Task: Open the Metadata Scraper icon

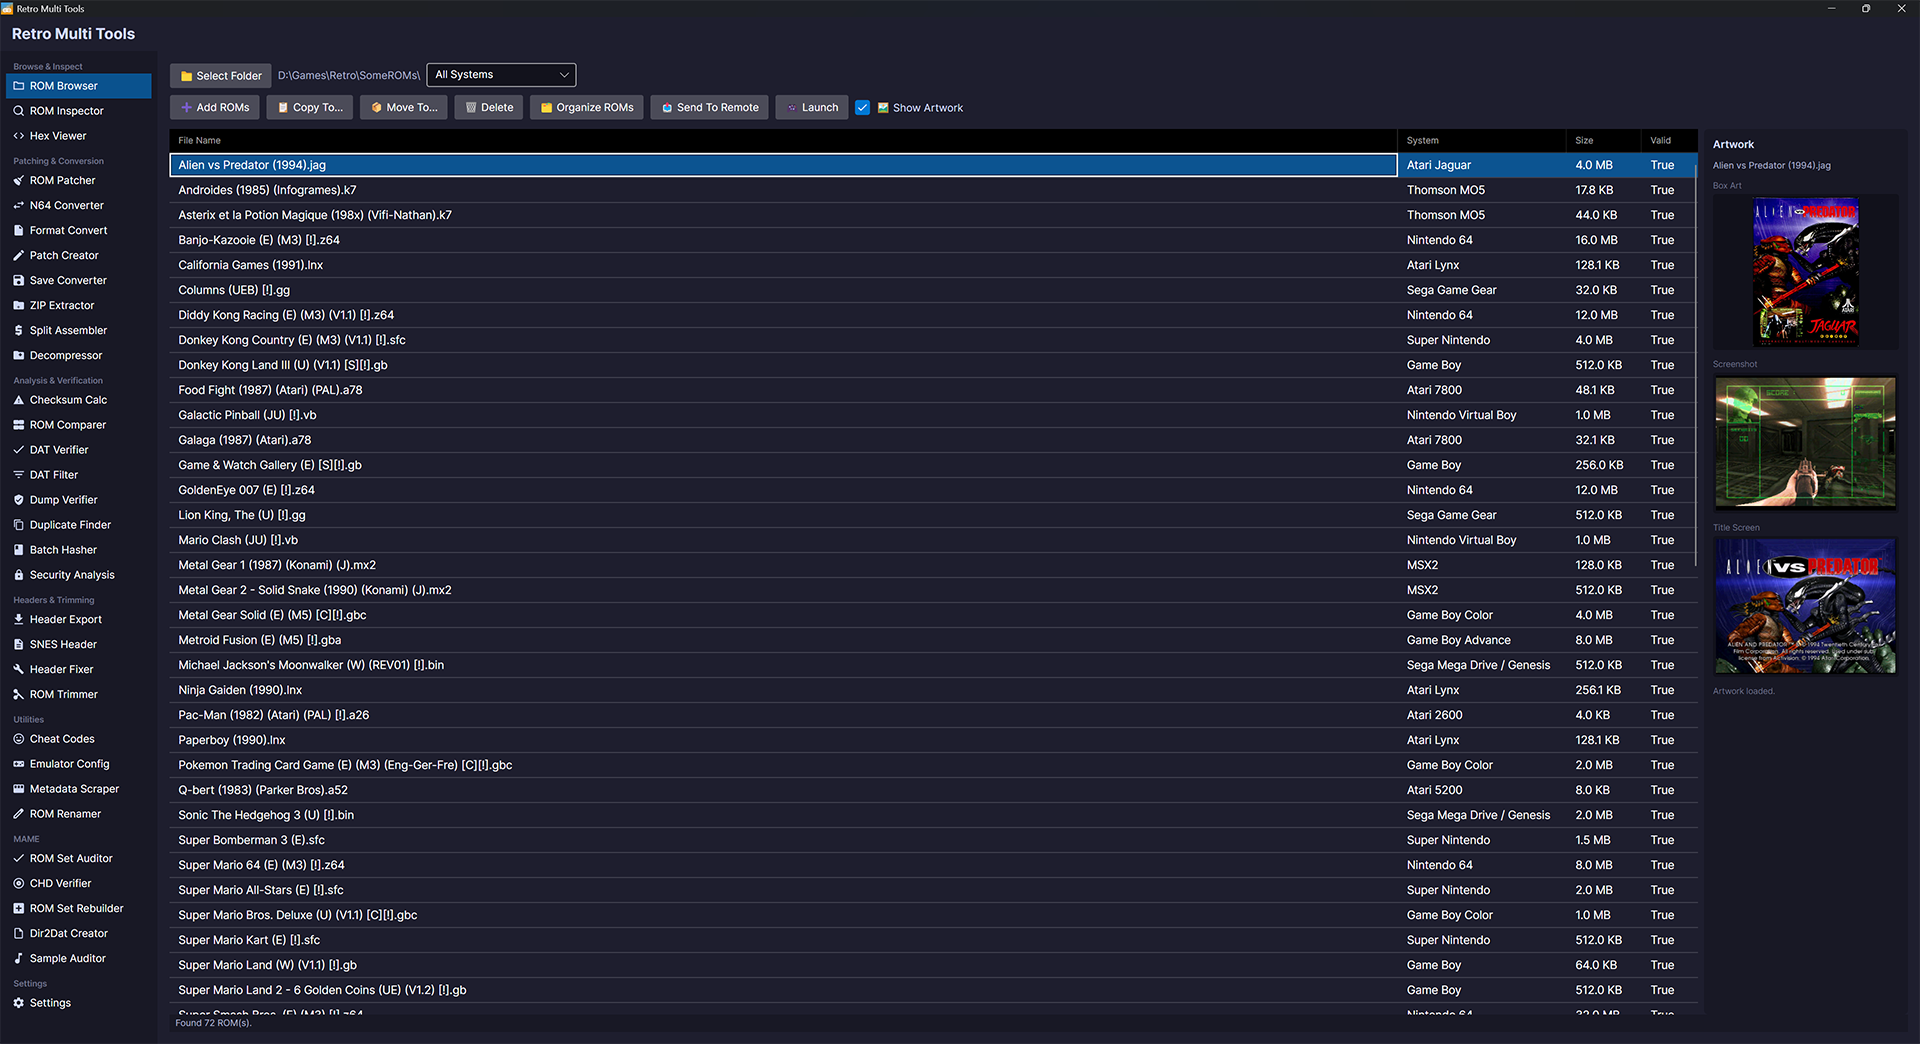Action: [x=18, y=789]
